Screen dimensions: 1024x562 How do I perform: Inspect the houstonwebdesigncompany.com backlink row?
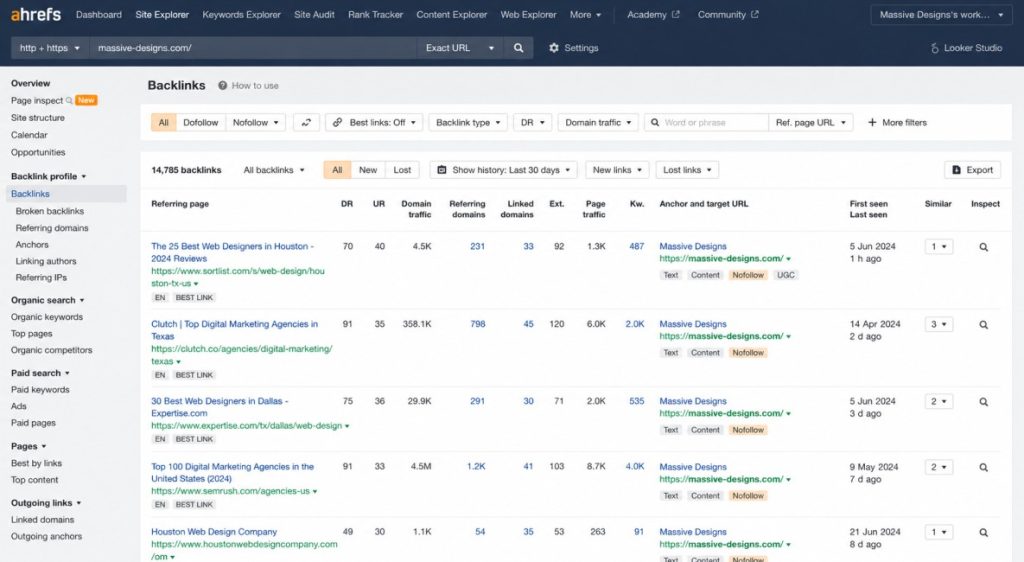[x=984, y=532]
